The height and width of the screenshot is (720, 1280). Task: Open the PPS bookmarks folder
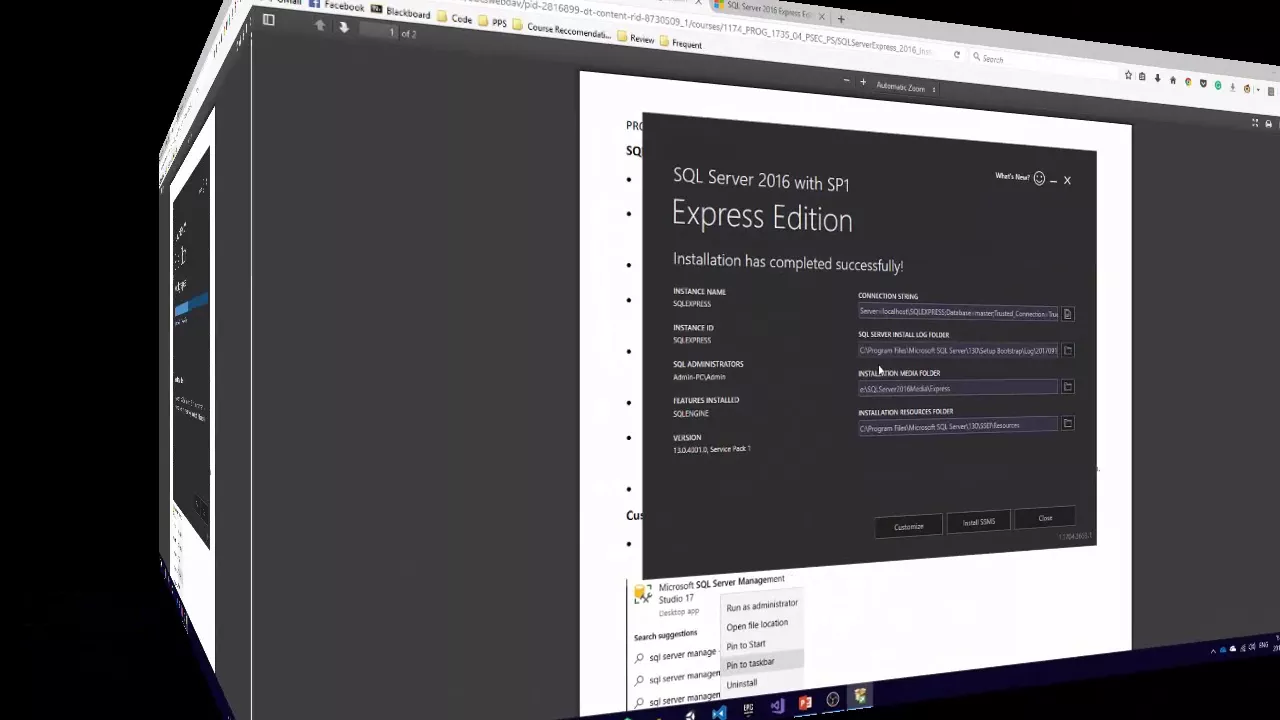(494, 21)
